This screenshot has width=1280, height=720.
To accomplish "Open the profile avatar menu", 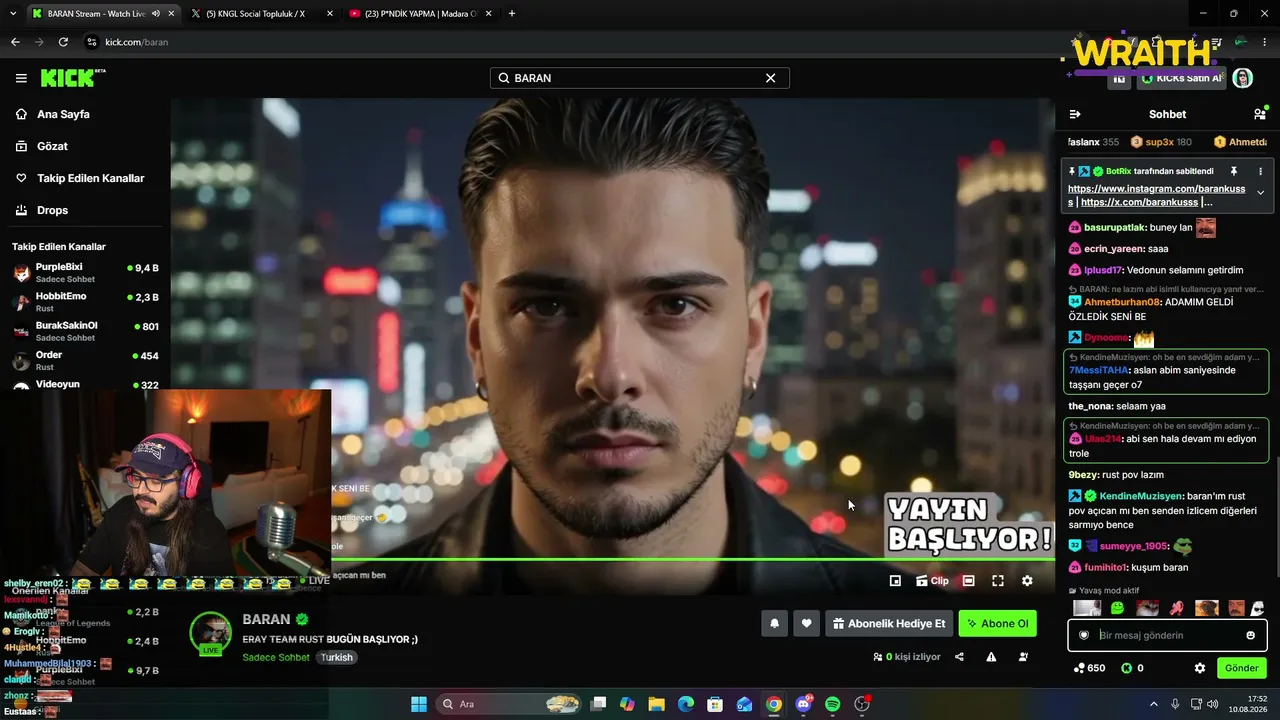I will pyautogui.click(x=1242, y=78).
